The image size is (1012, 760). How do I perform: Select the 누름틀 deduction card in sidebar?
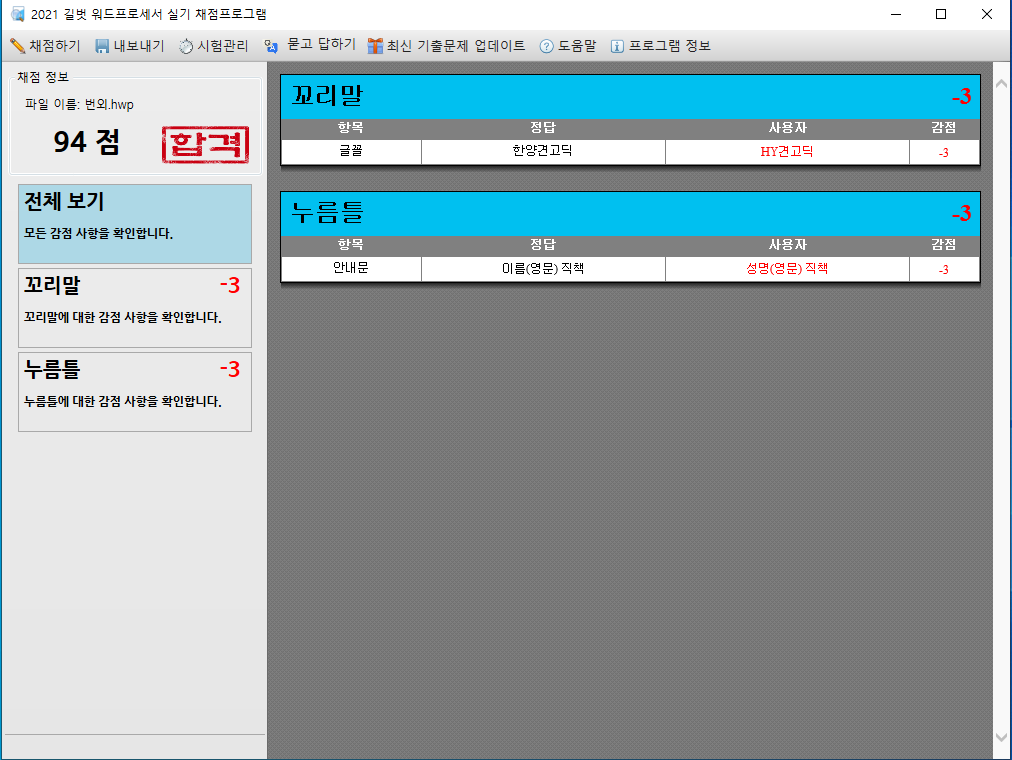click(134, 391)
